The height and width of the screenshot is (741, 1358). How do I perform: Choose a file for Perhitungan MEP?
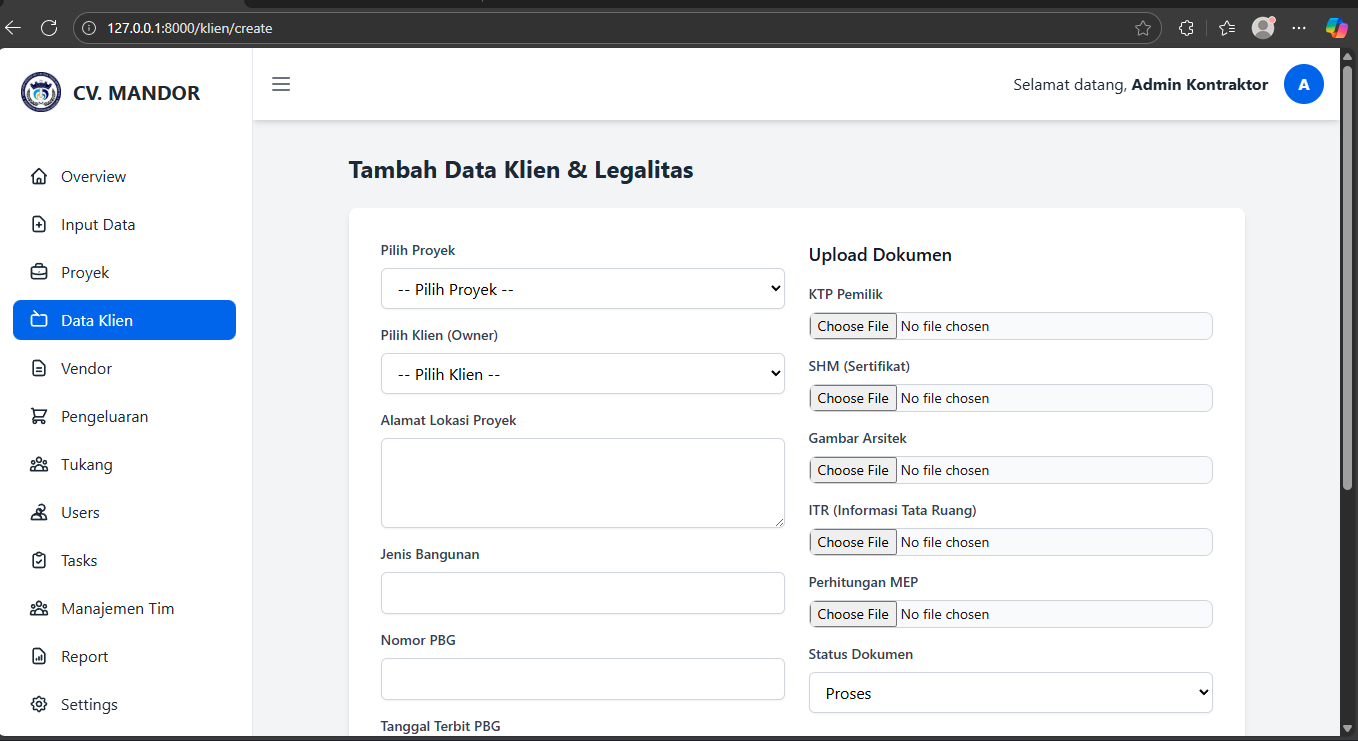click(852, 614)
